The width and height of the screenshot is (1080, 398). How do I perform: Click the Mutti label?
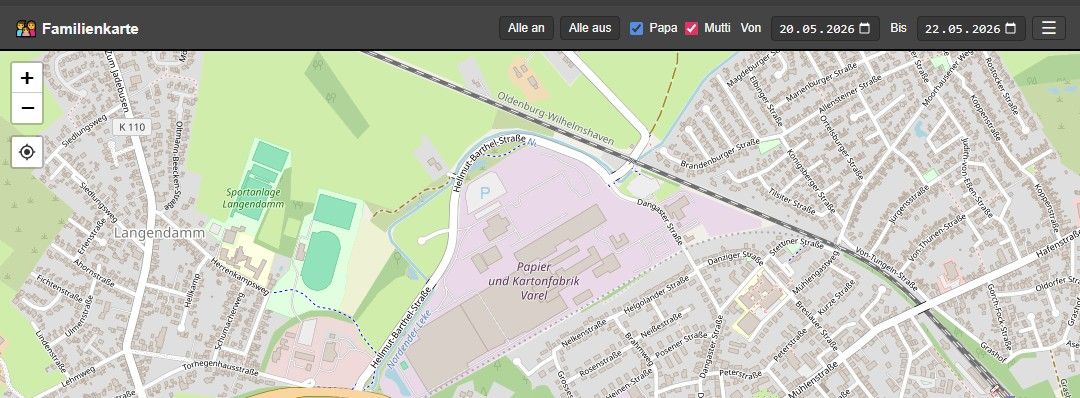click(x=717, y=28)
